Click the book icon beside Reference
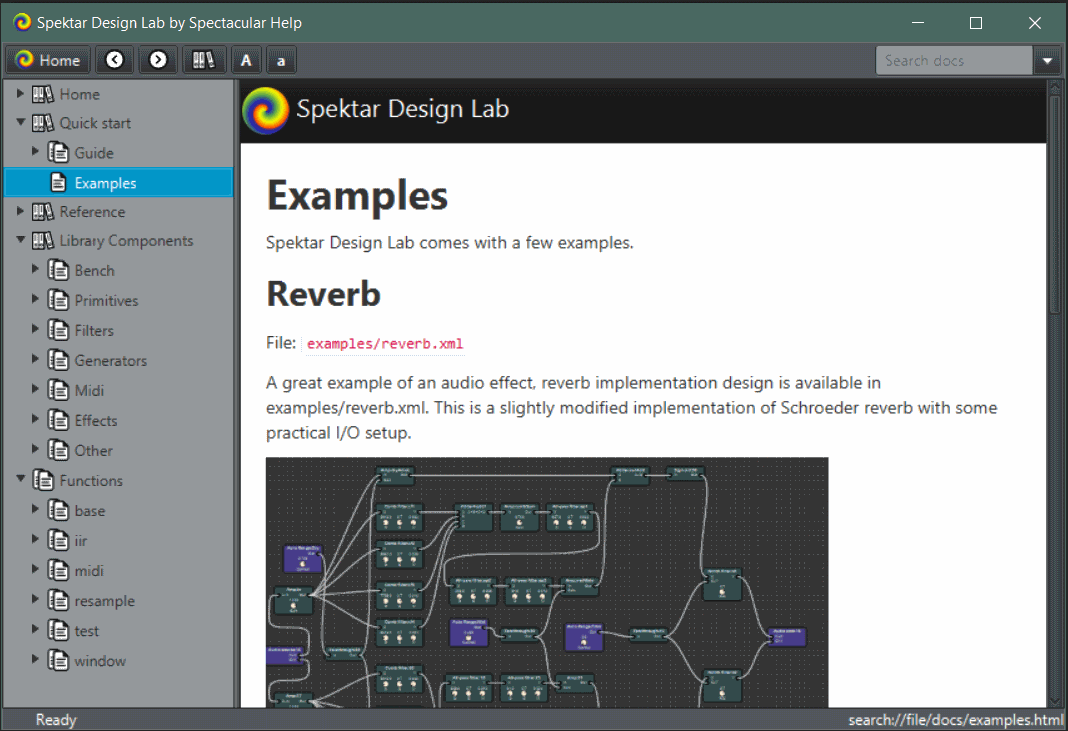Image resolution: width=1068 pixels, height=731 pixels. 43,212
